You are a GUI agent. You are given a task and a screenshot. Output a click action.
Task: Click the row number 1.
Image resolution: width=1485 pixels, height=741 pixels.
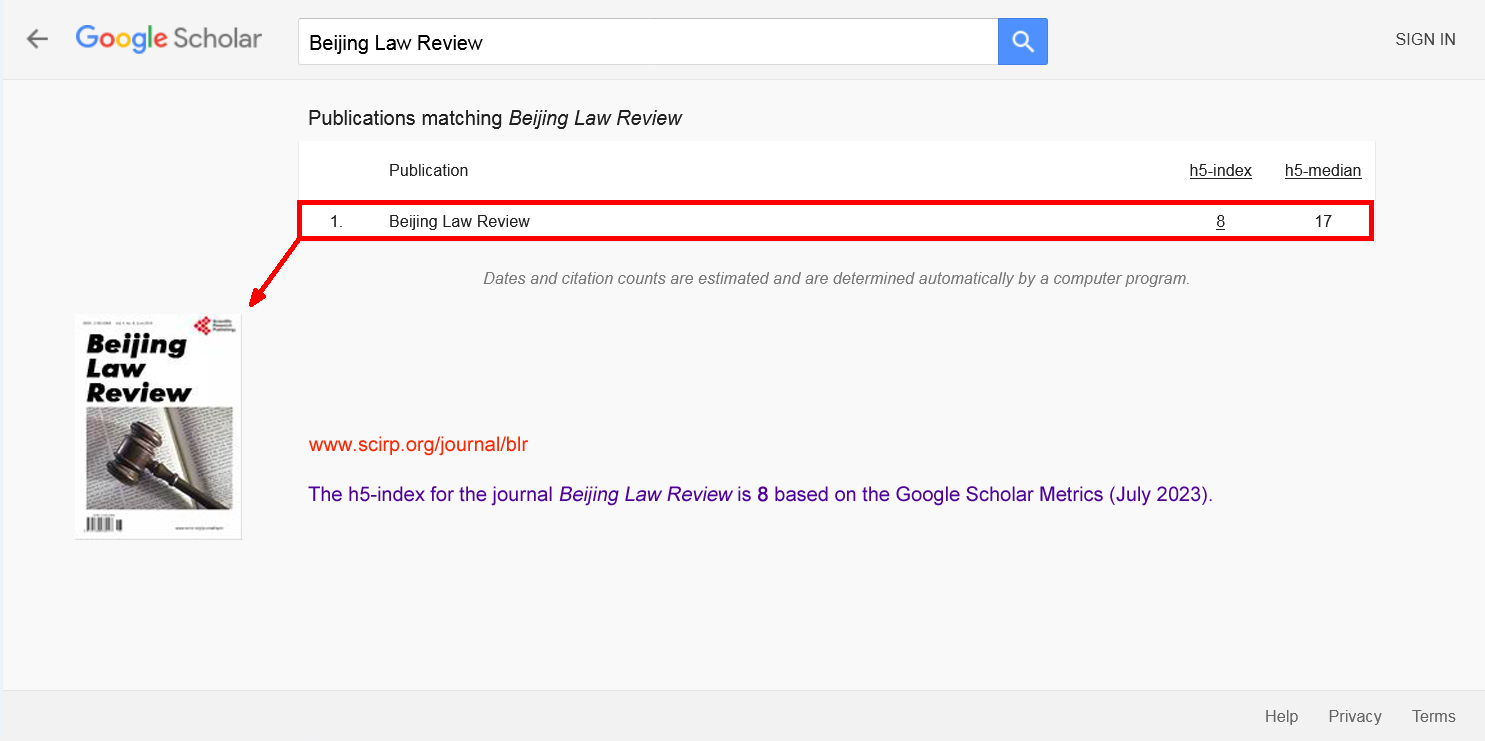(336, 221)
